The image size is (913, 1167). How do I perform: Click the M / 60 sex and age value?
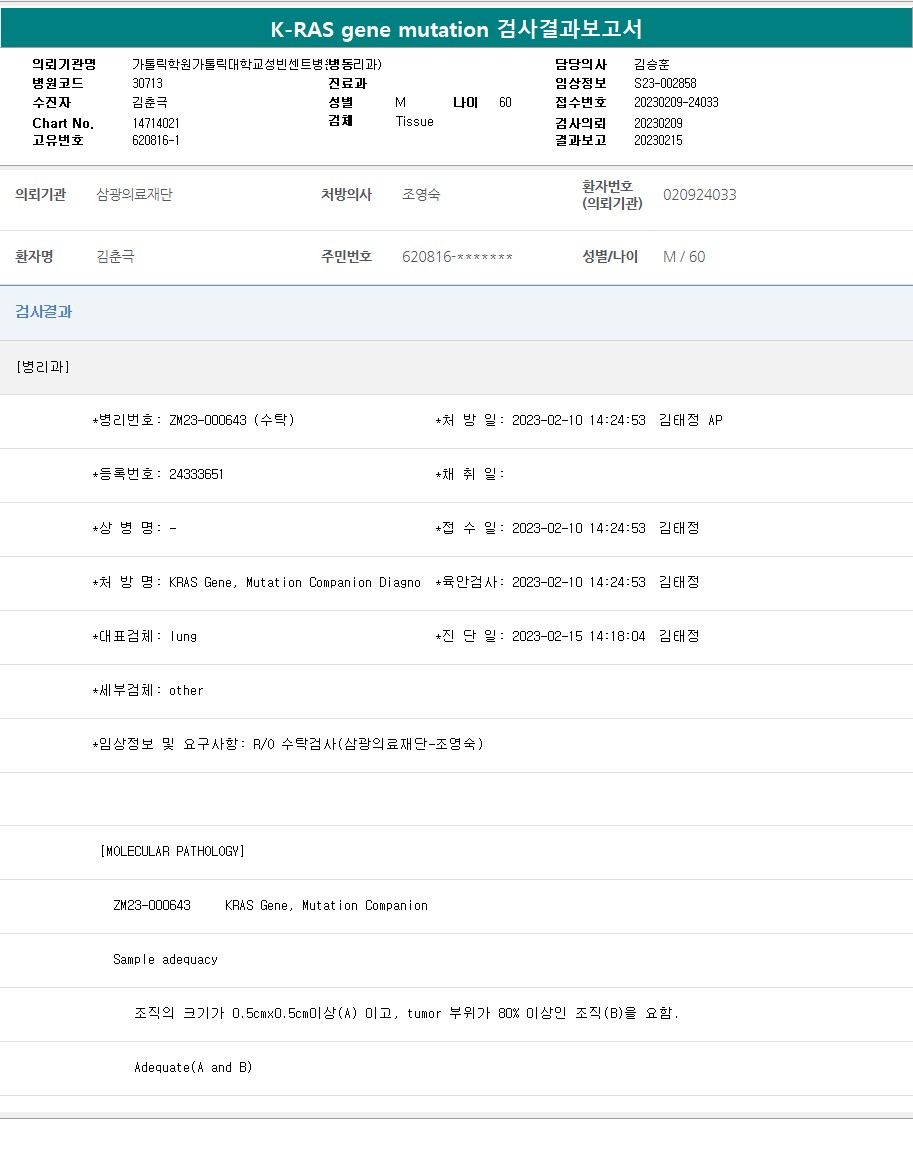(x=684, y=257)
